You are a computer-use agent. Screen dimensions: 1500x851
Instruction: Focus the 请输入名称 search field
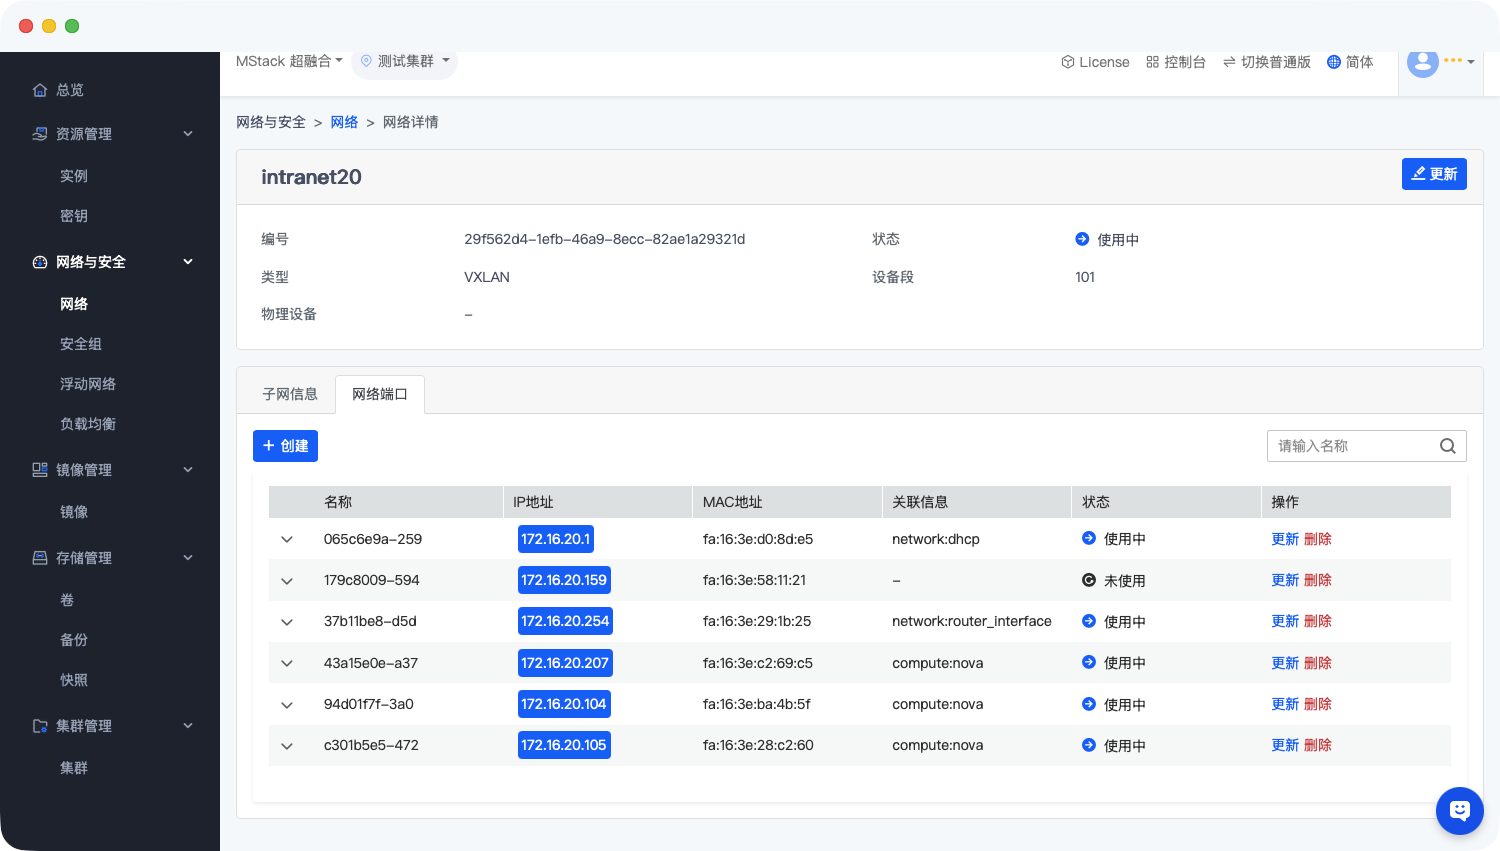[x=1352, y=446]
